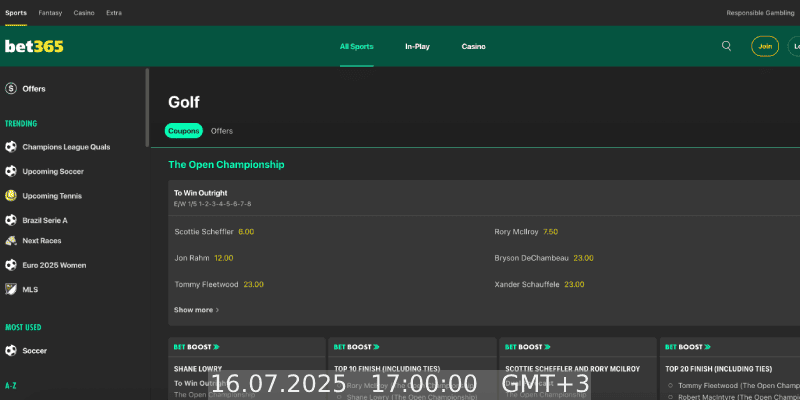Bet on Rory McIlroy at 7.50
Viewport: 800px width, 400px height.
(526, 232)
